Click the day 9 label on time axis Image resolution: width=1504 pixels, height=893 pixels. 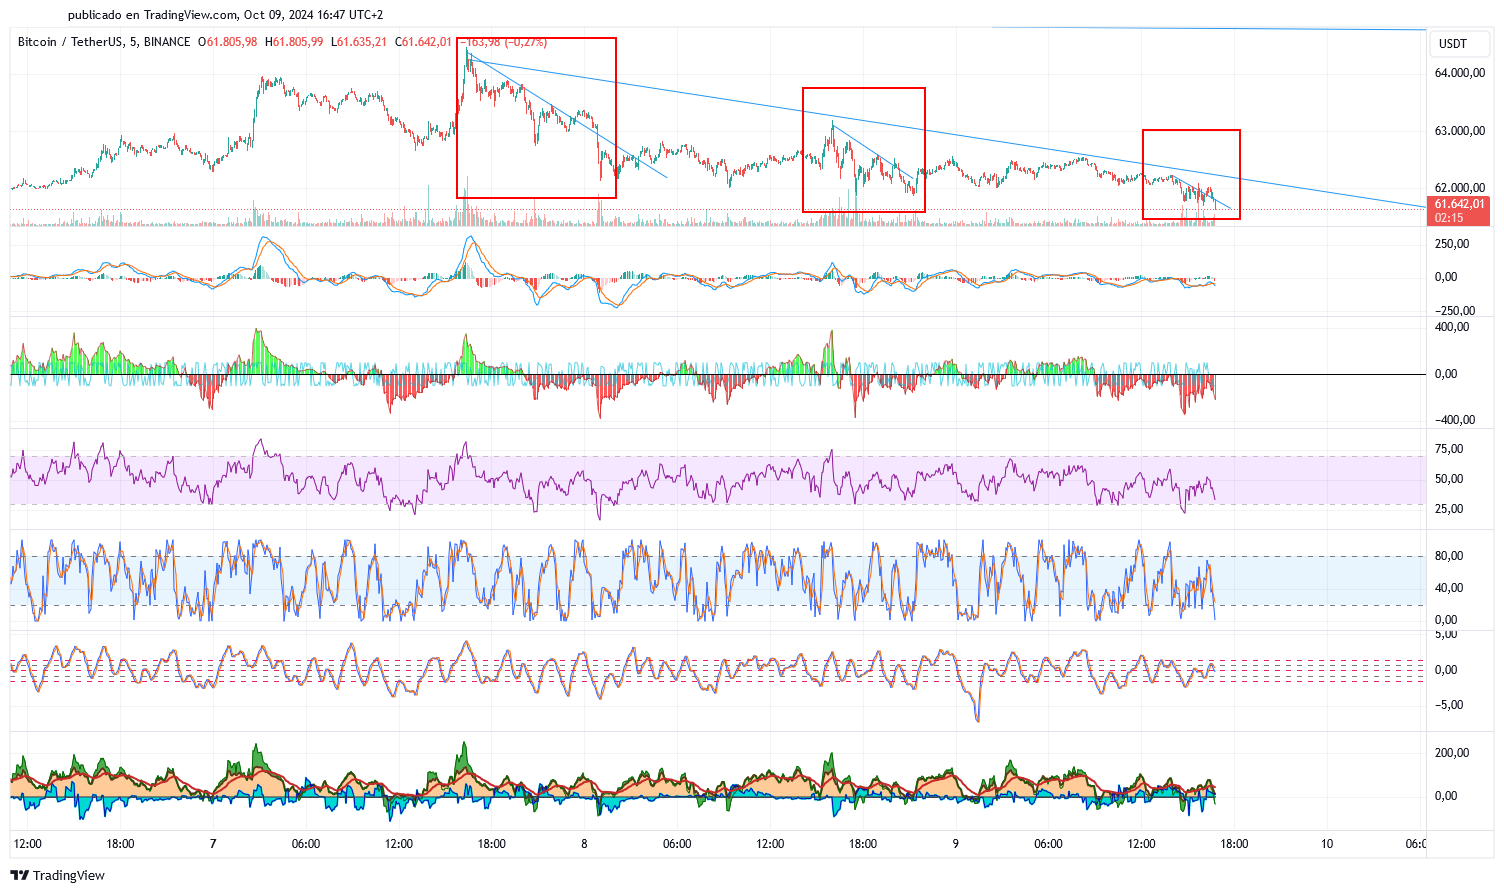coord(955,844)
